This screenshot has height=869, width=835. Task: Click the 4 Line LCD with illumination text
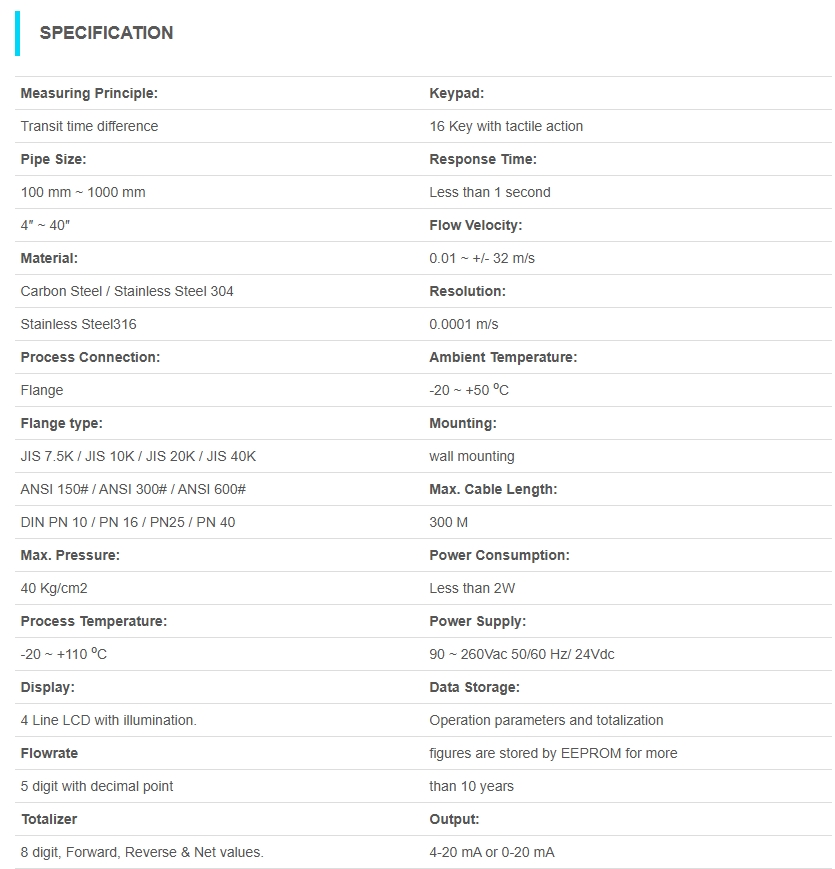click(x=108, y=720)
